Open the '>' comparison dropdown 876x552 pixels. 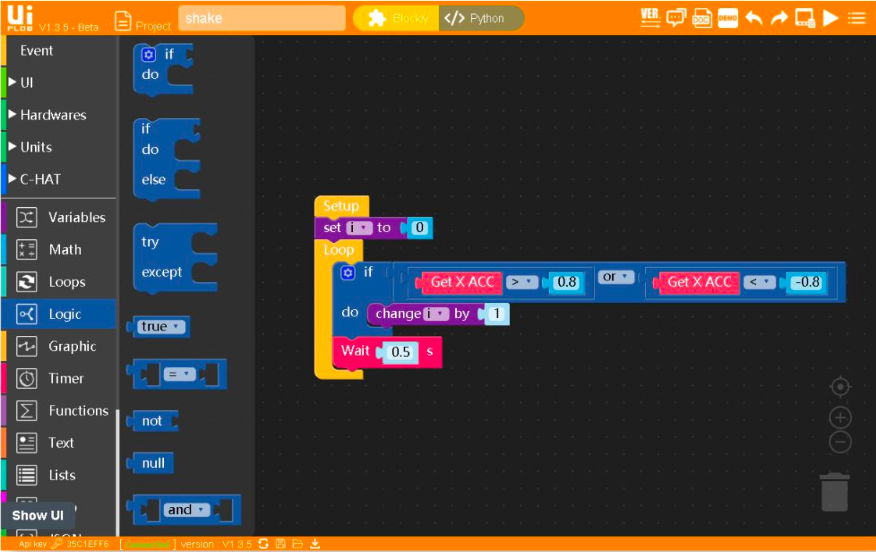pyautogui.click(x=521, y=282)
